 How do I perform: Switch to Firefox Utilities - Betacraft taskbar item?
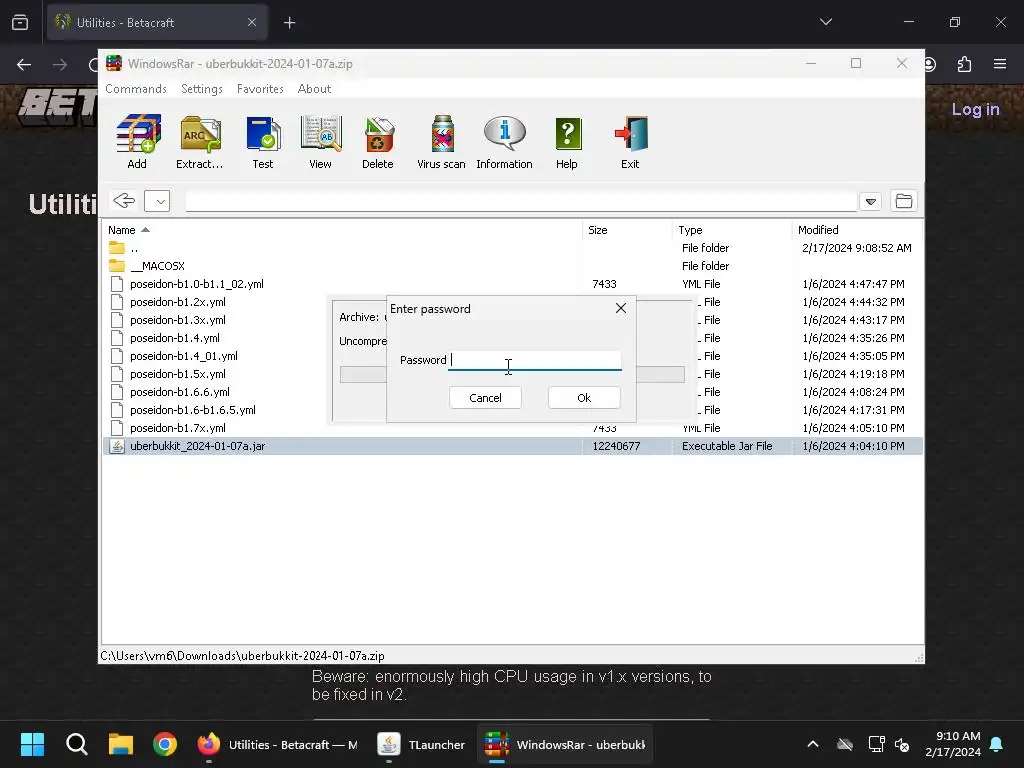coord(278,744)
